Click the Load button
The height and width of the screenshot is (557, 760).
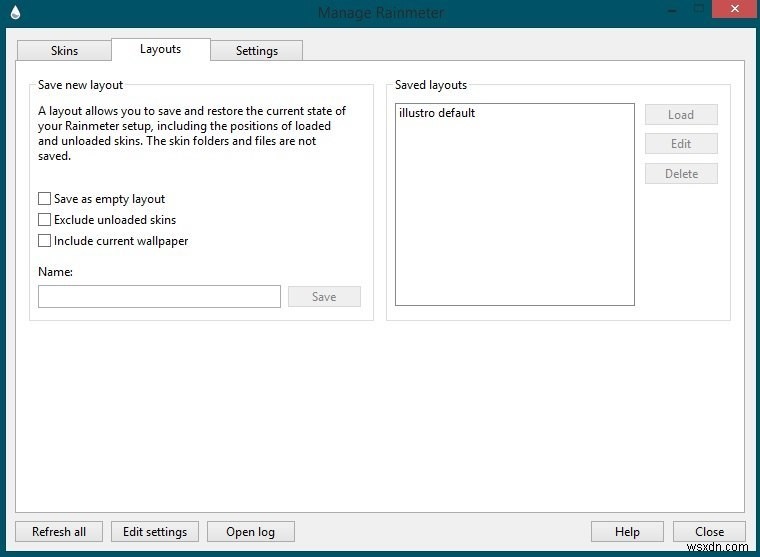click(x=681, y=115)
